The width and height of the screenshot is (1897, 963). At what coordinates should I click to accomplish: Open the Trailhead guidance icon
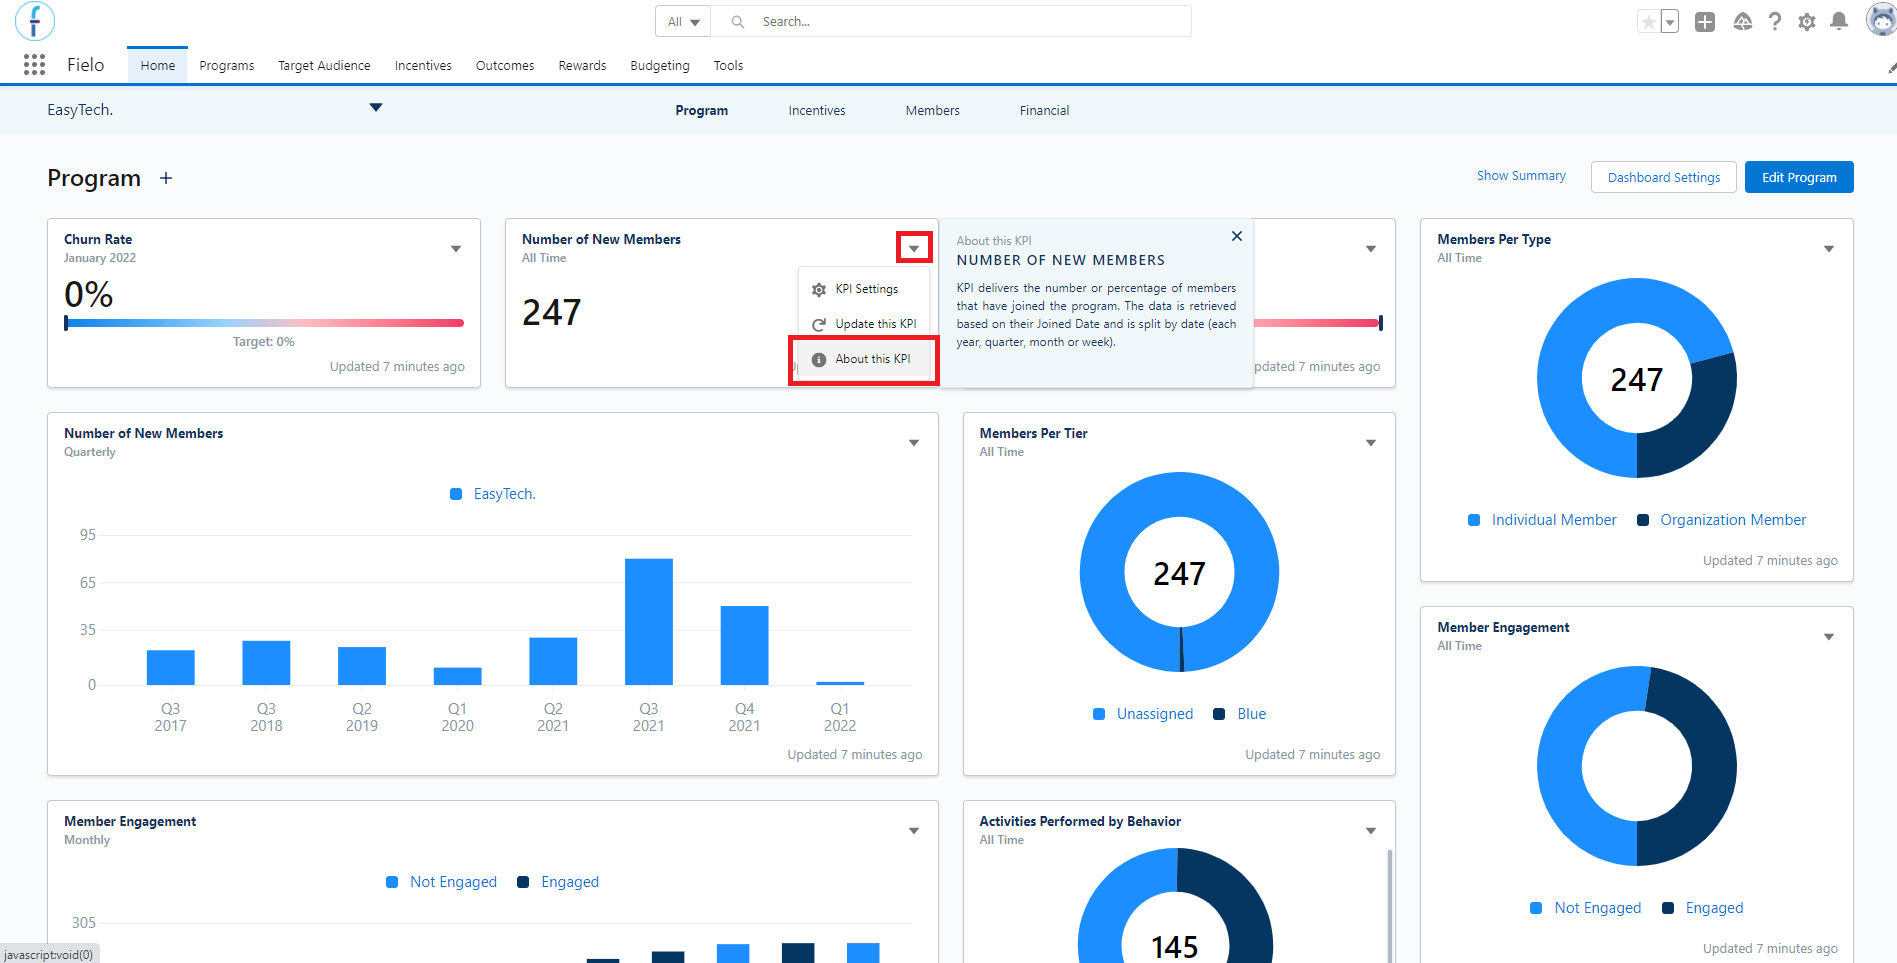click(1743, 22)
